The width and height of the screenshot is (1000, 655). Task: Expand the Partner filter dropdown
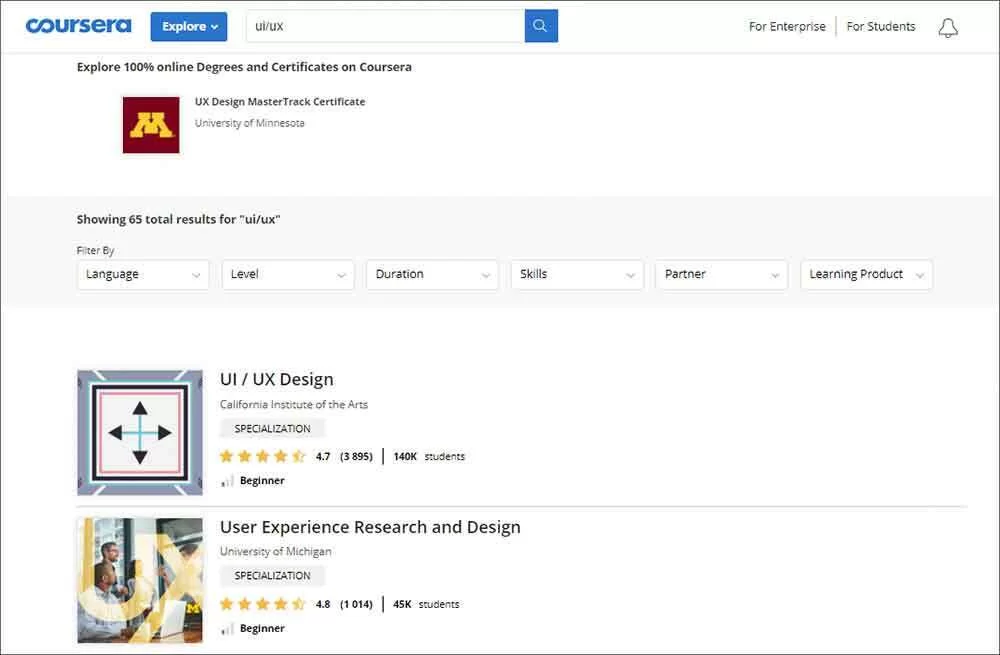[722, 275]
